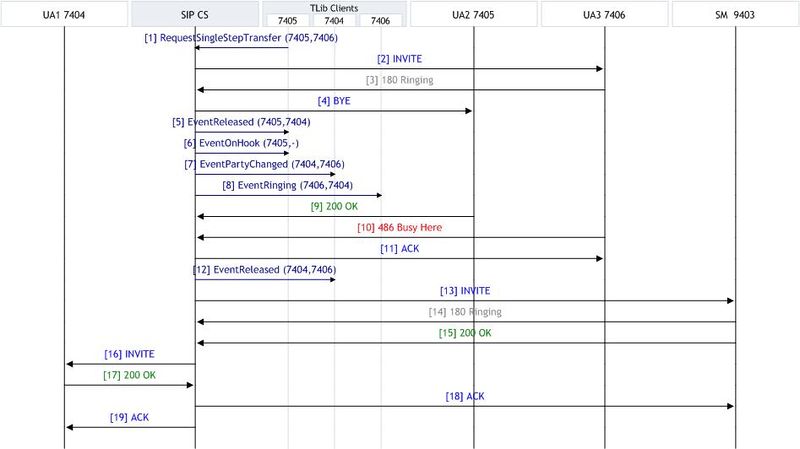Screen dimensions: 800x449
Task: Select the [3] 180 Ringing label
Action: pyautogui.click(x=399, y=80)
